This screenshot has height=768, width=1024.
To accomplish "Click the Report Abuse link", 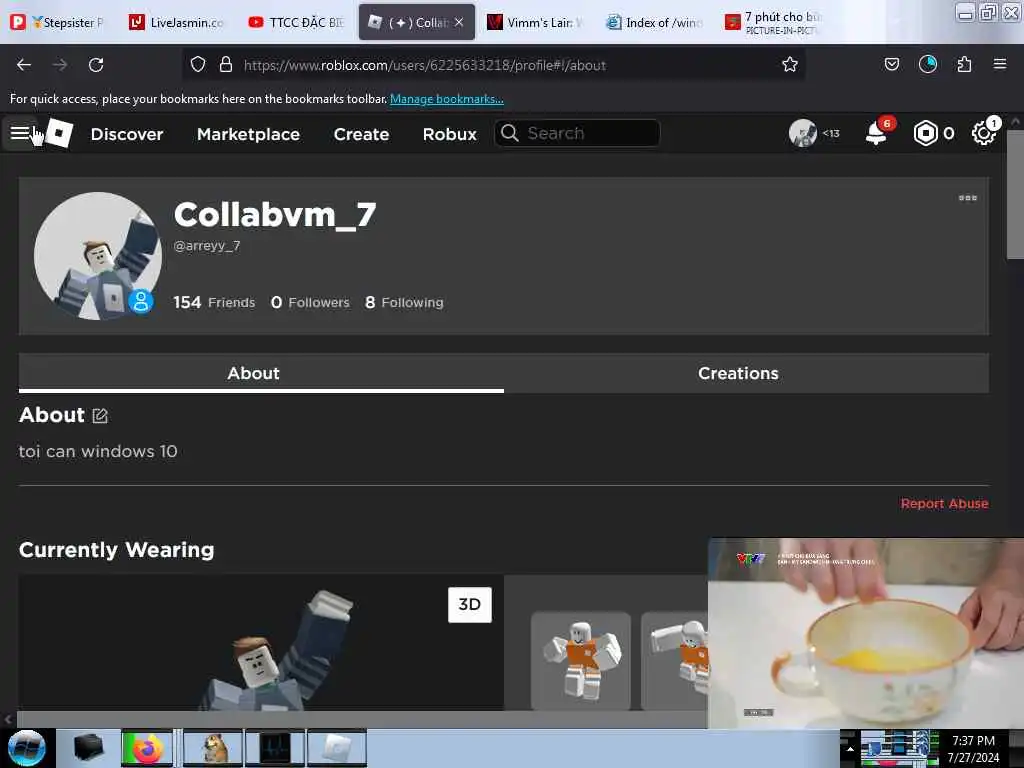I will [944, 504].
